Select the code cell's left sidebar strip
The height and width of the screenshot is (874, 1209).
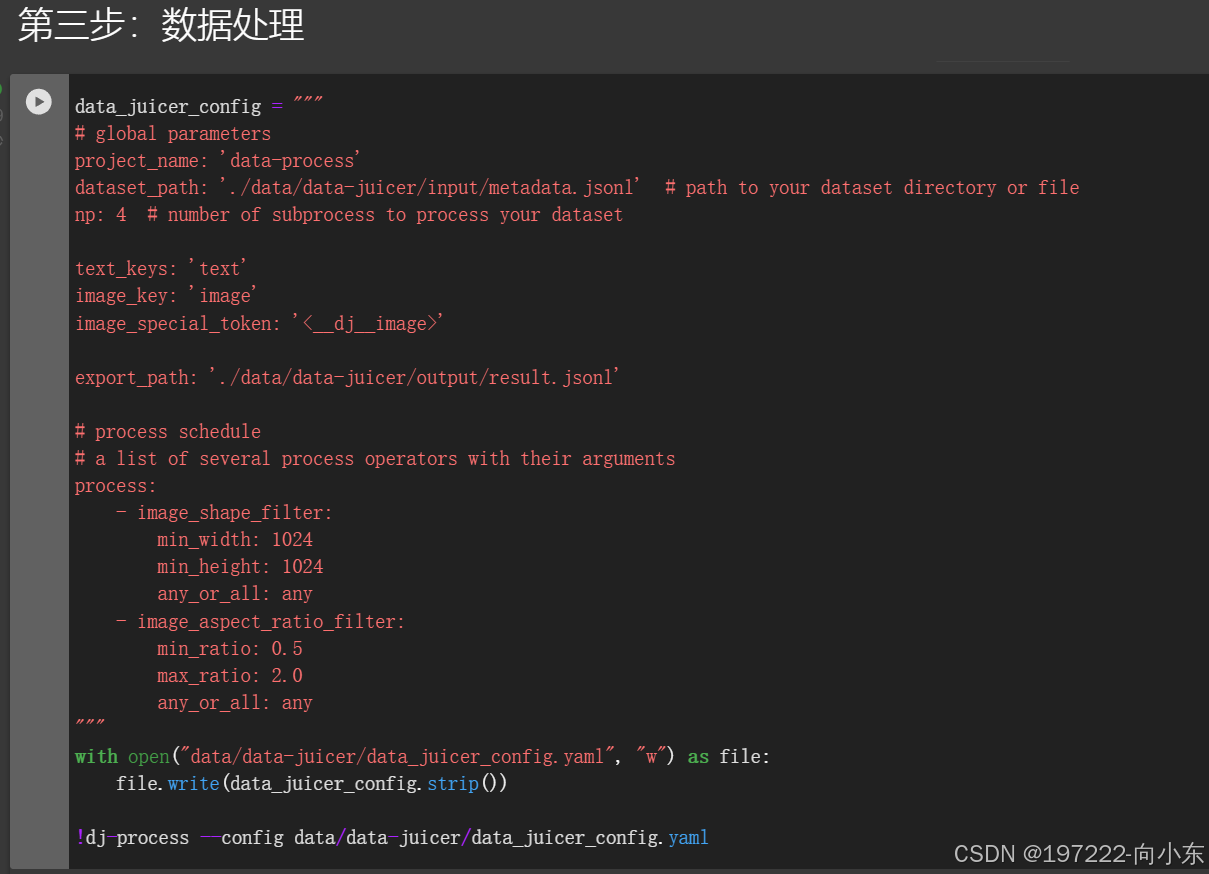point(39,470)
